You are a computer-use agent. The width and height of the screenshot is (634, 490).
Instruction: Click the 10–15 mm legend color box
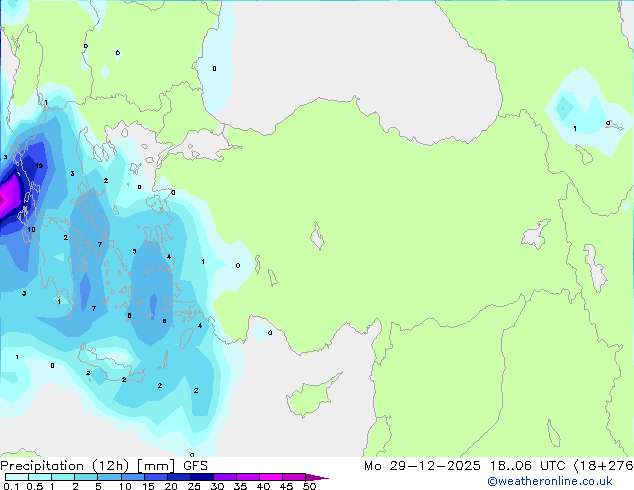pyautogui.click(x=132, y=477)
